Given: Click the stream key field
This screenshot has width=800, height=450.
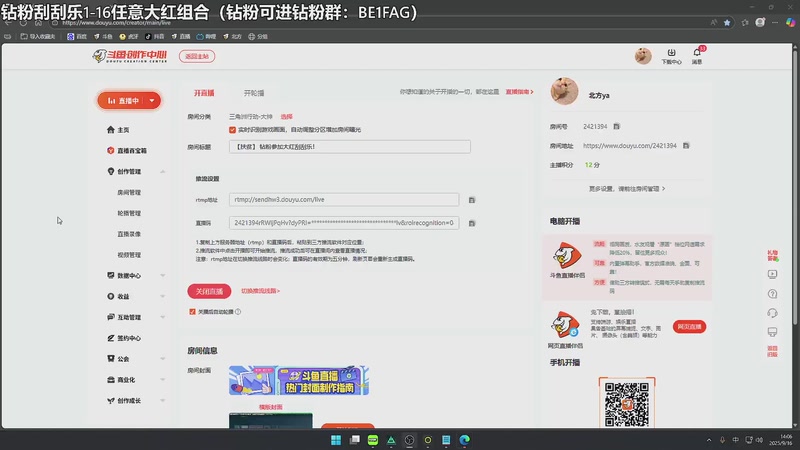Looking at the screenshot, I should pyautogui.click(x=344, y=223).
